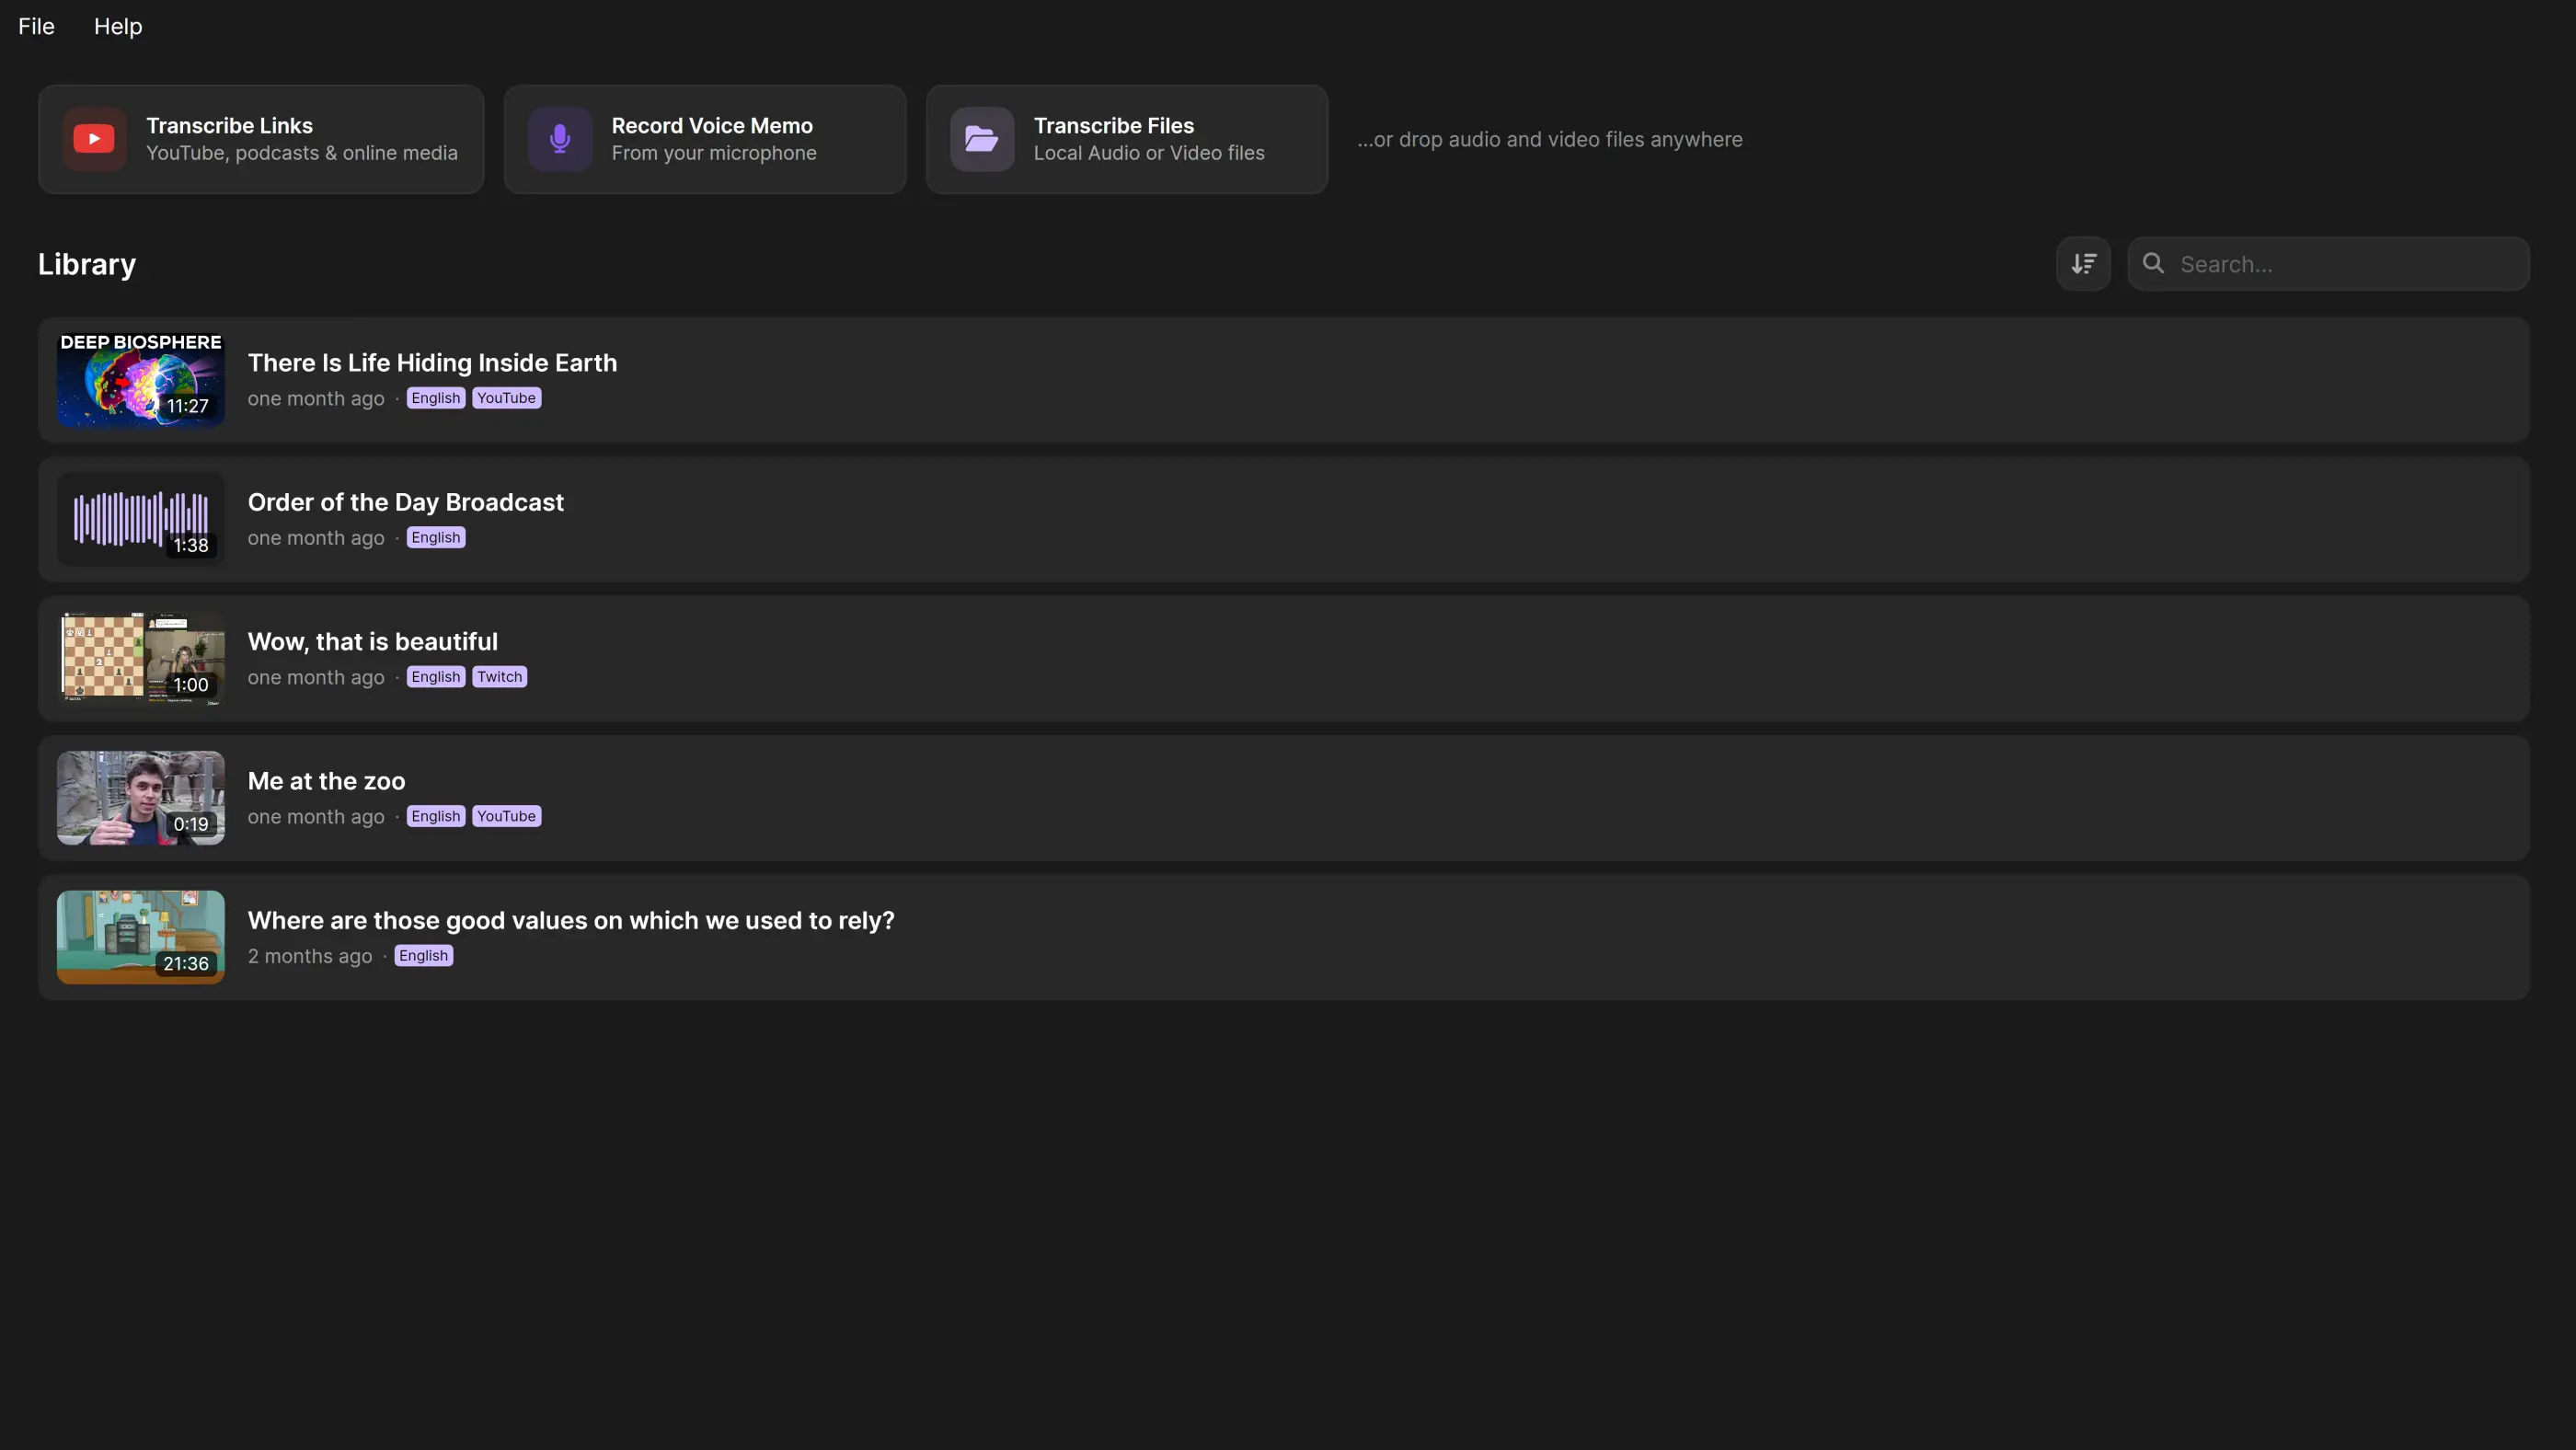This screenshot has height=1450, width=2576.
Task: Open the File menu
Action: tap(36, 26)
